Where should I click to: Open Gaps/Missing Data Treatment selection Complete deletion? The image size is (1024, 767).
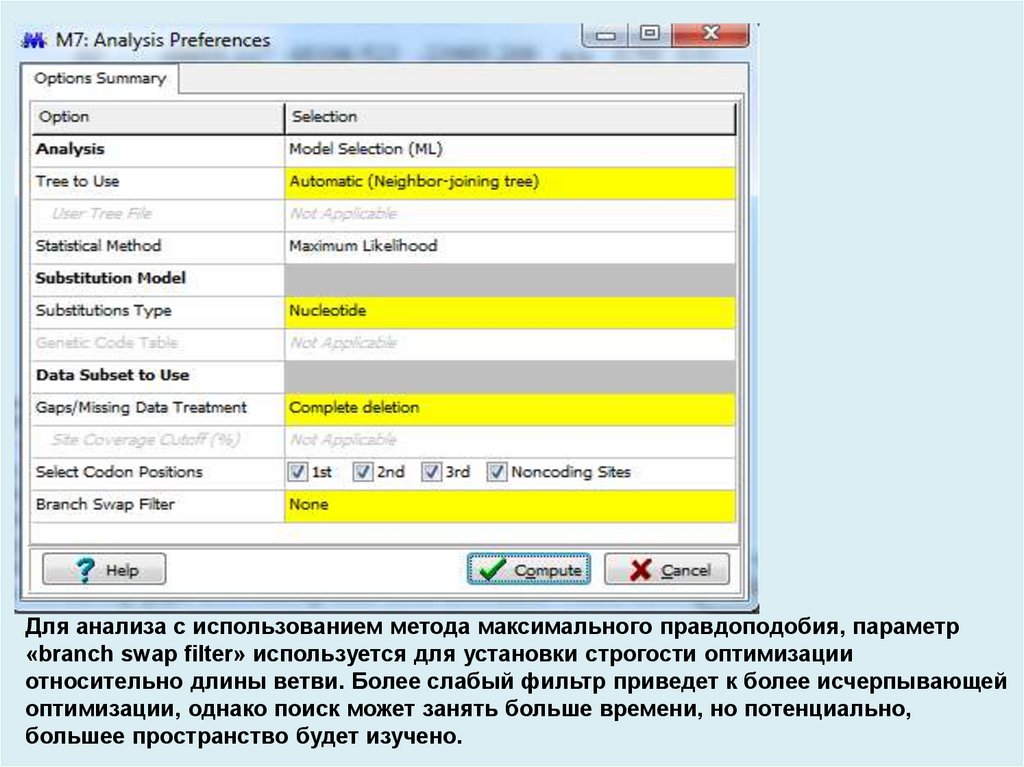[510, 409]
